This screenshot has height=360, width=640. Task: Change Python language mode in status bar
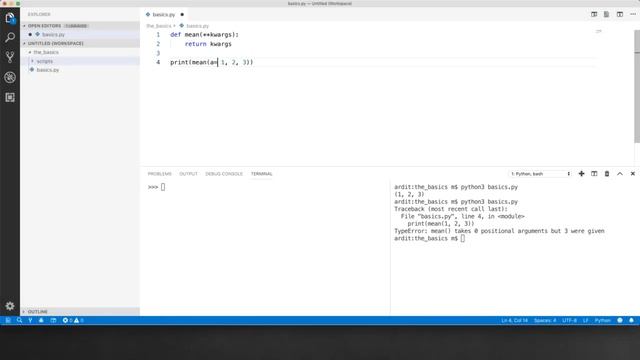[602, 320]
